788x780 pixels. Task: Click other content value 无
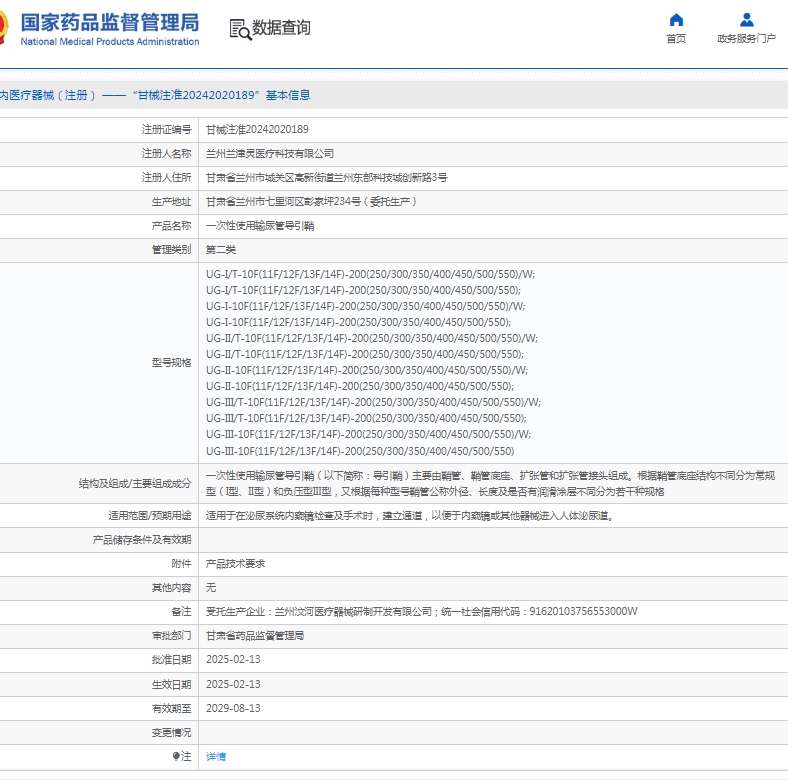pos(211,588)
